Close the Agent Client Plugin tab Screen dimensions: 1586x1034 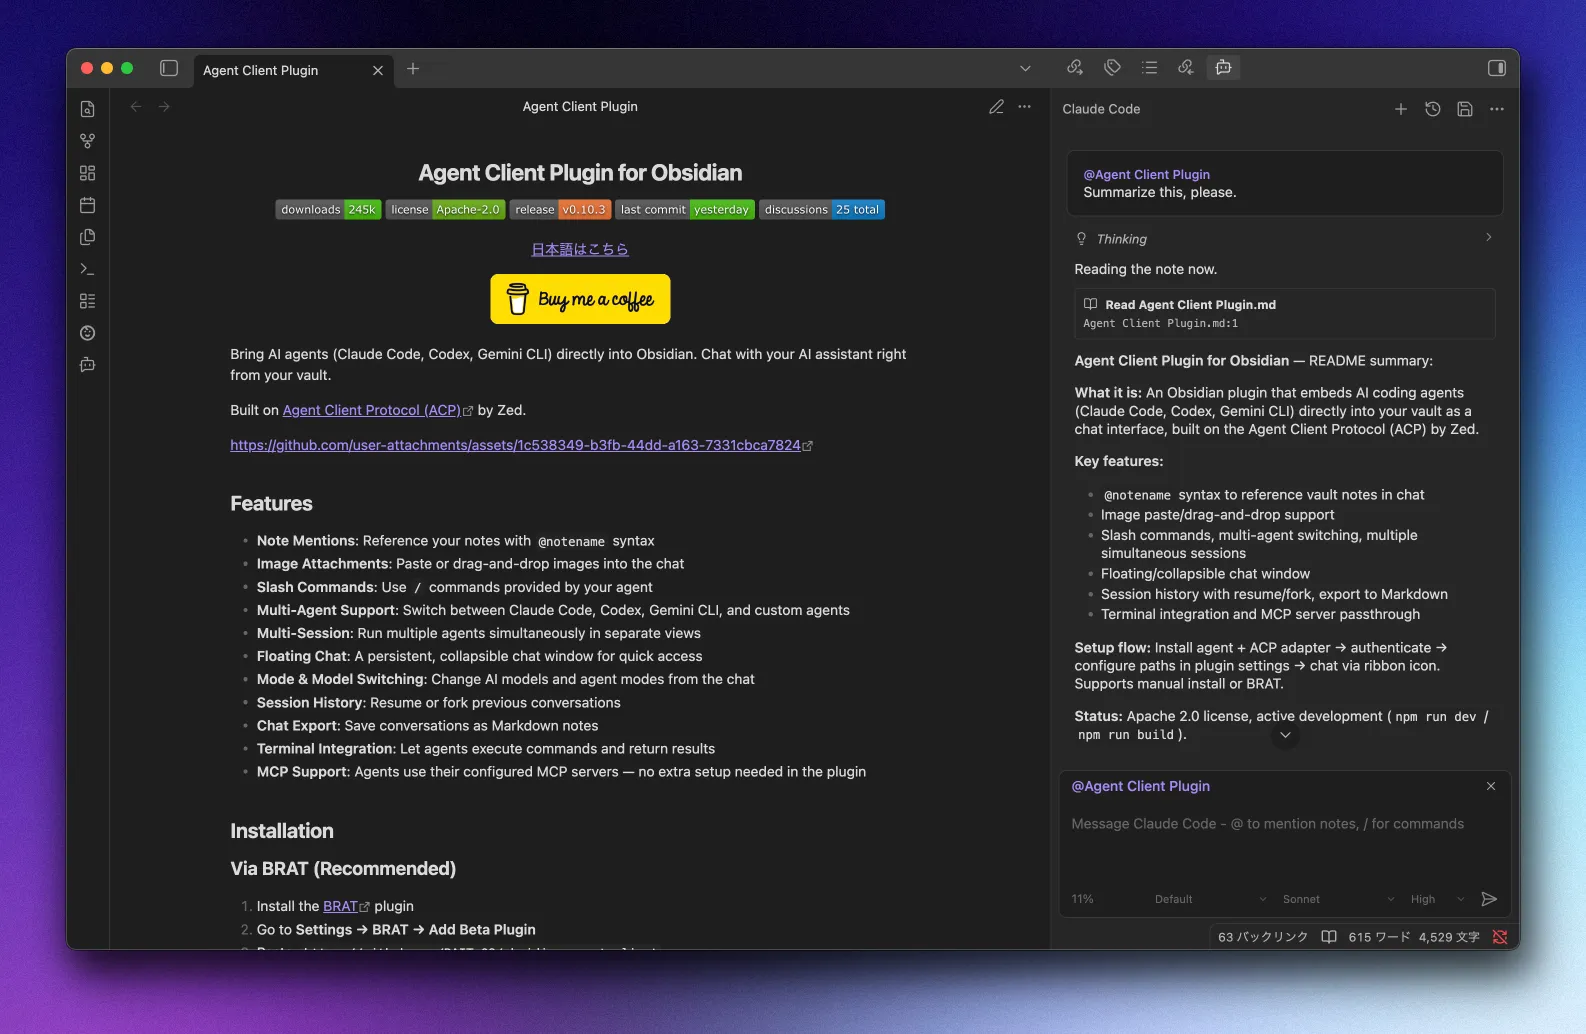[x=378, y=70]
